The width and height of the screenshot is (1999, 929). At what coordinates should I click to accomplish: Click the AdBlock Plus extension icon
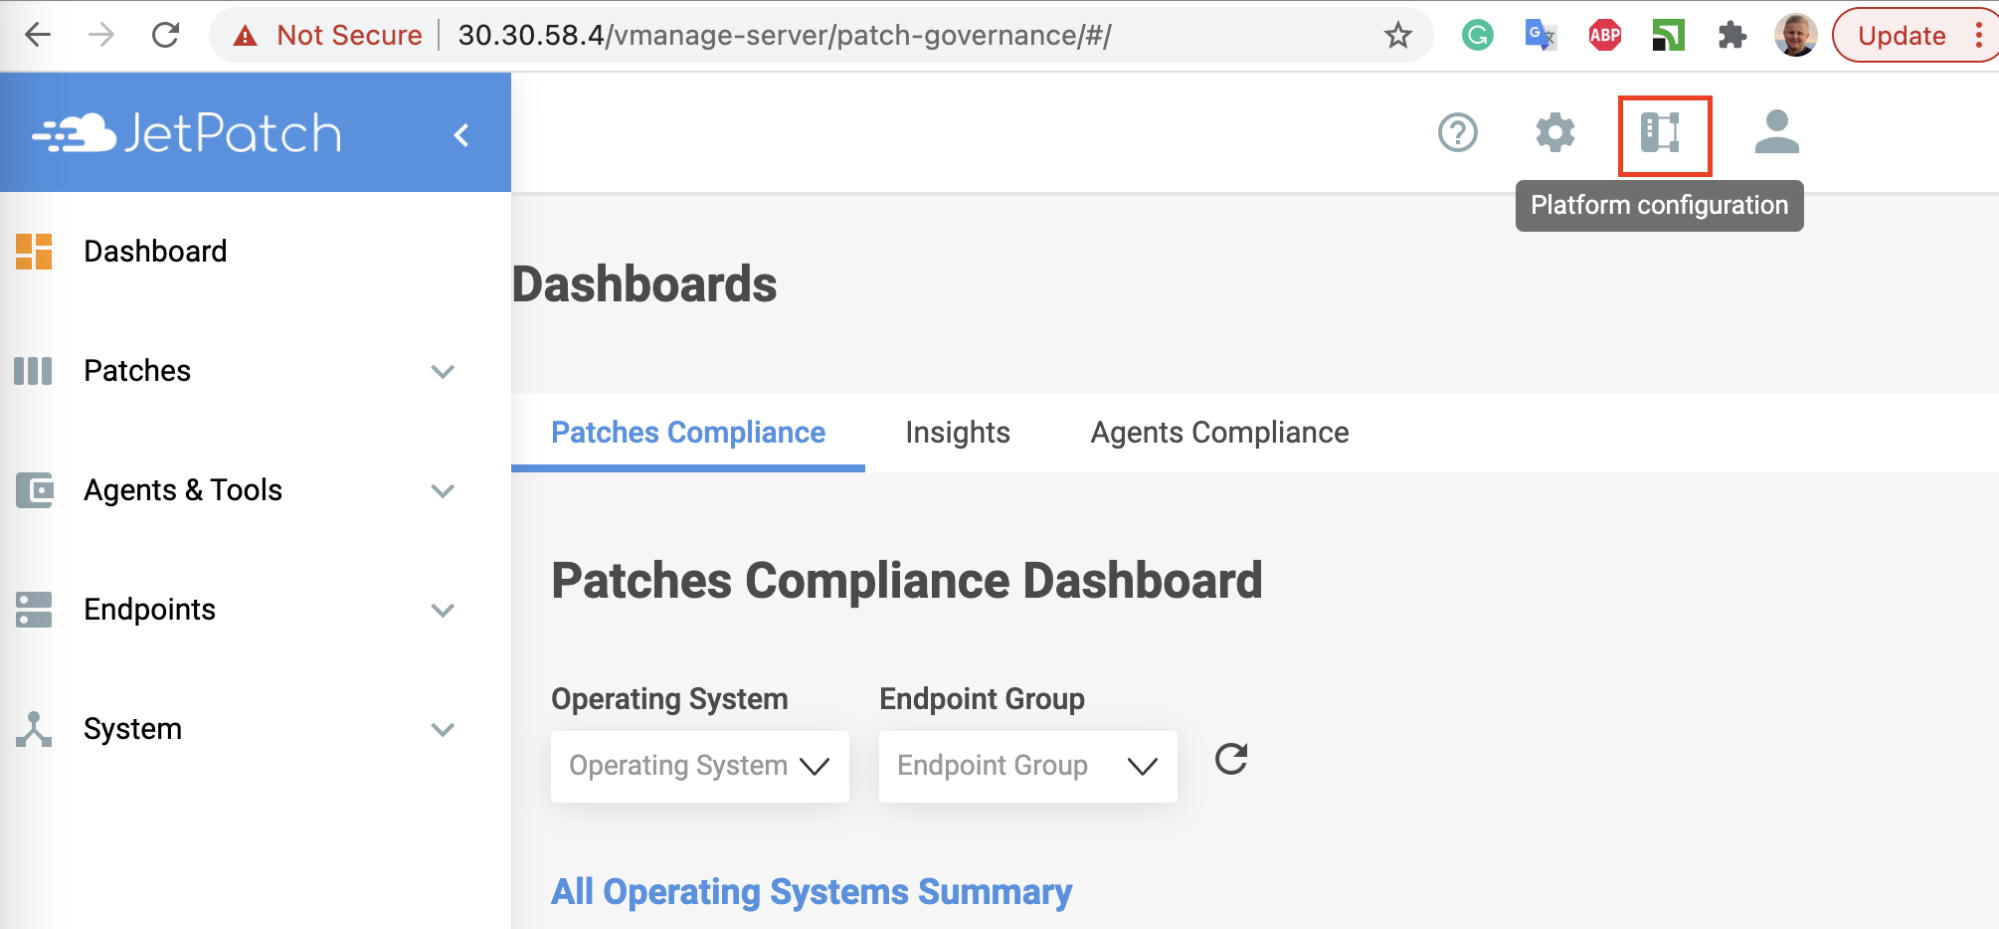[x=1604, y=36]
